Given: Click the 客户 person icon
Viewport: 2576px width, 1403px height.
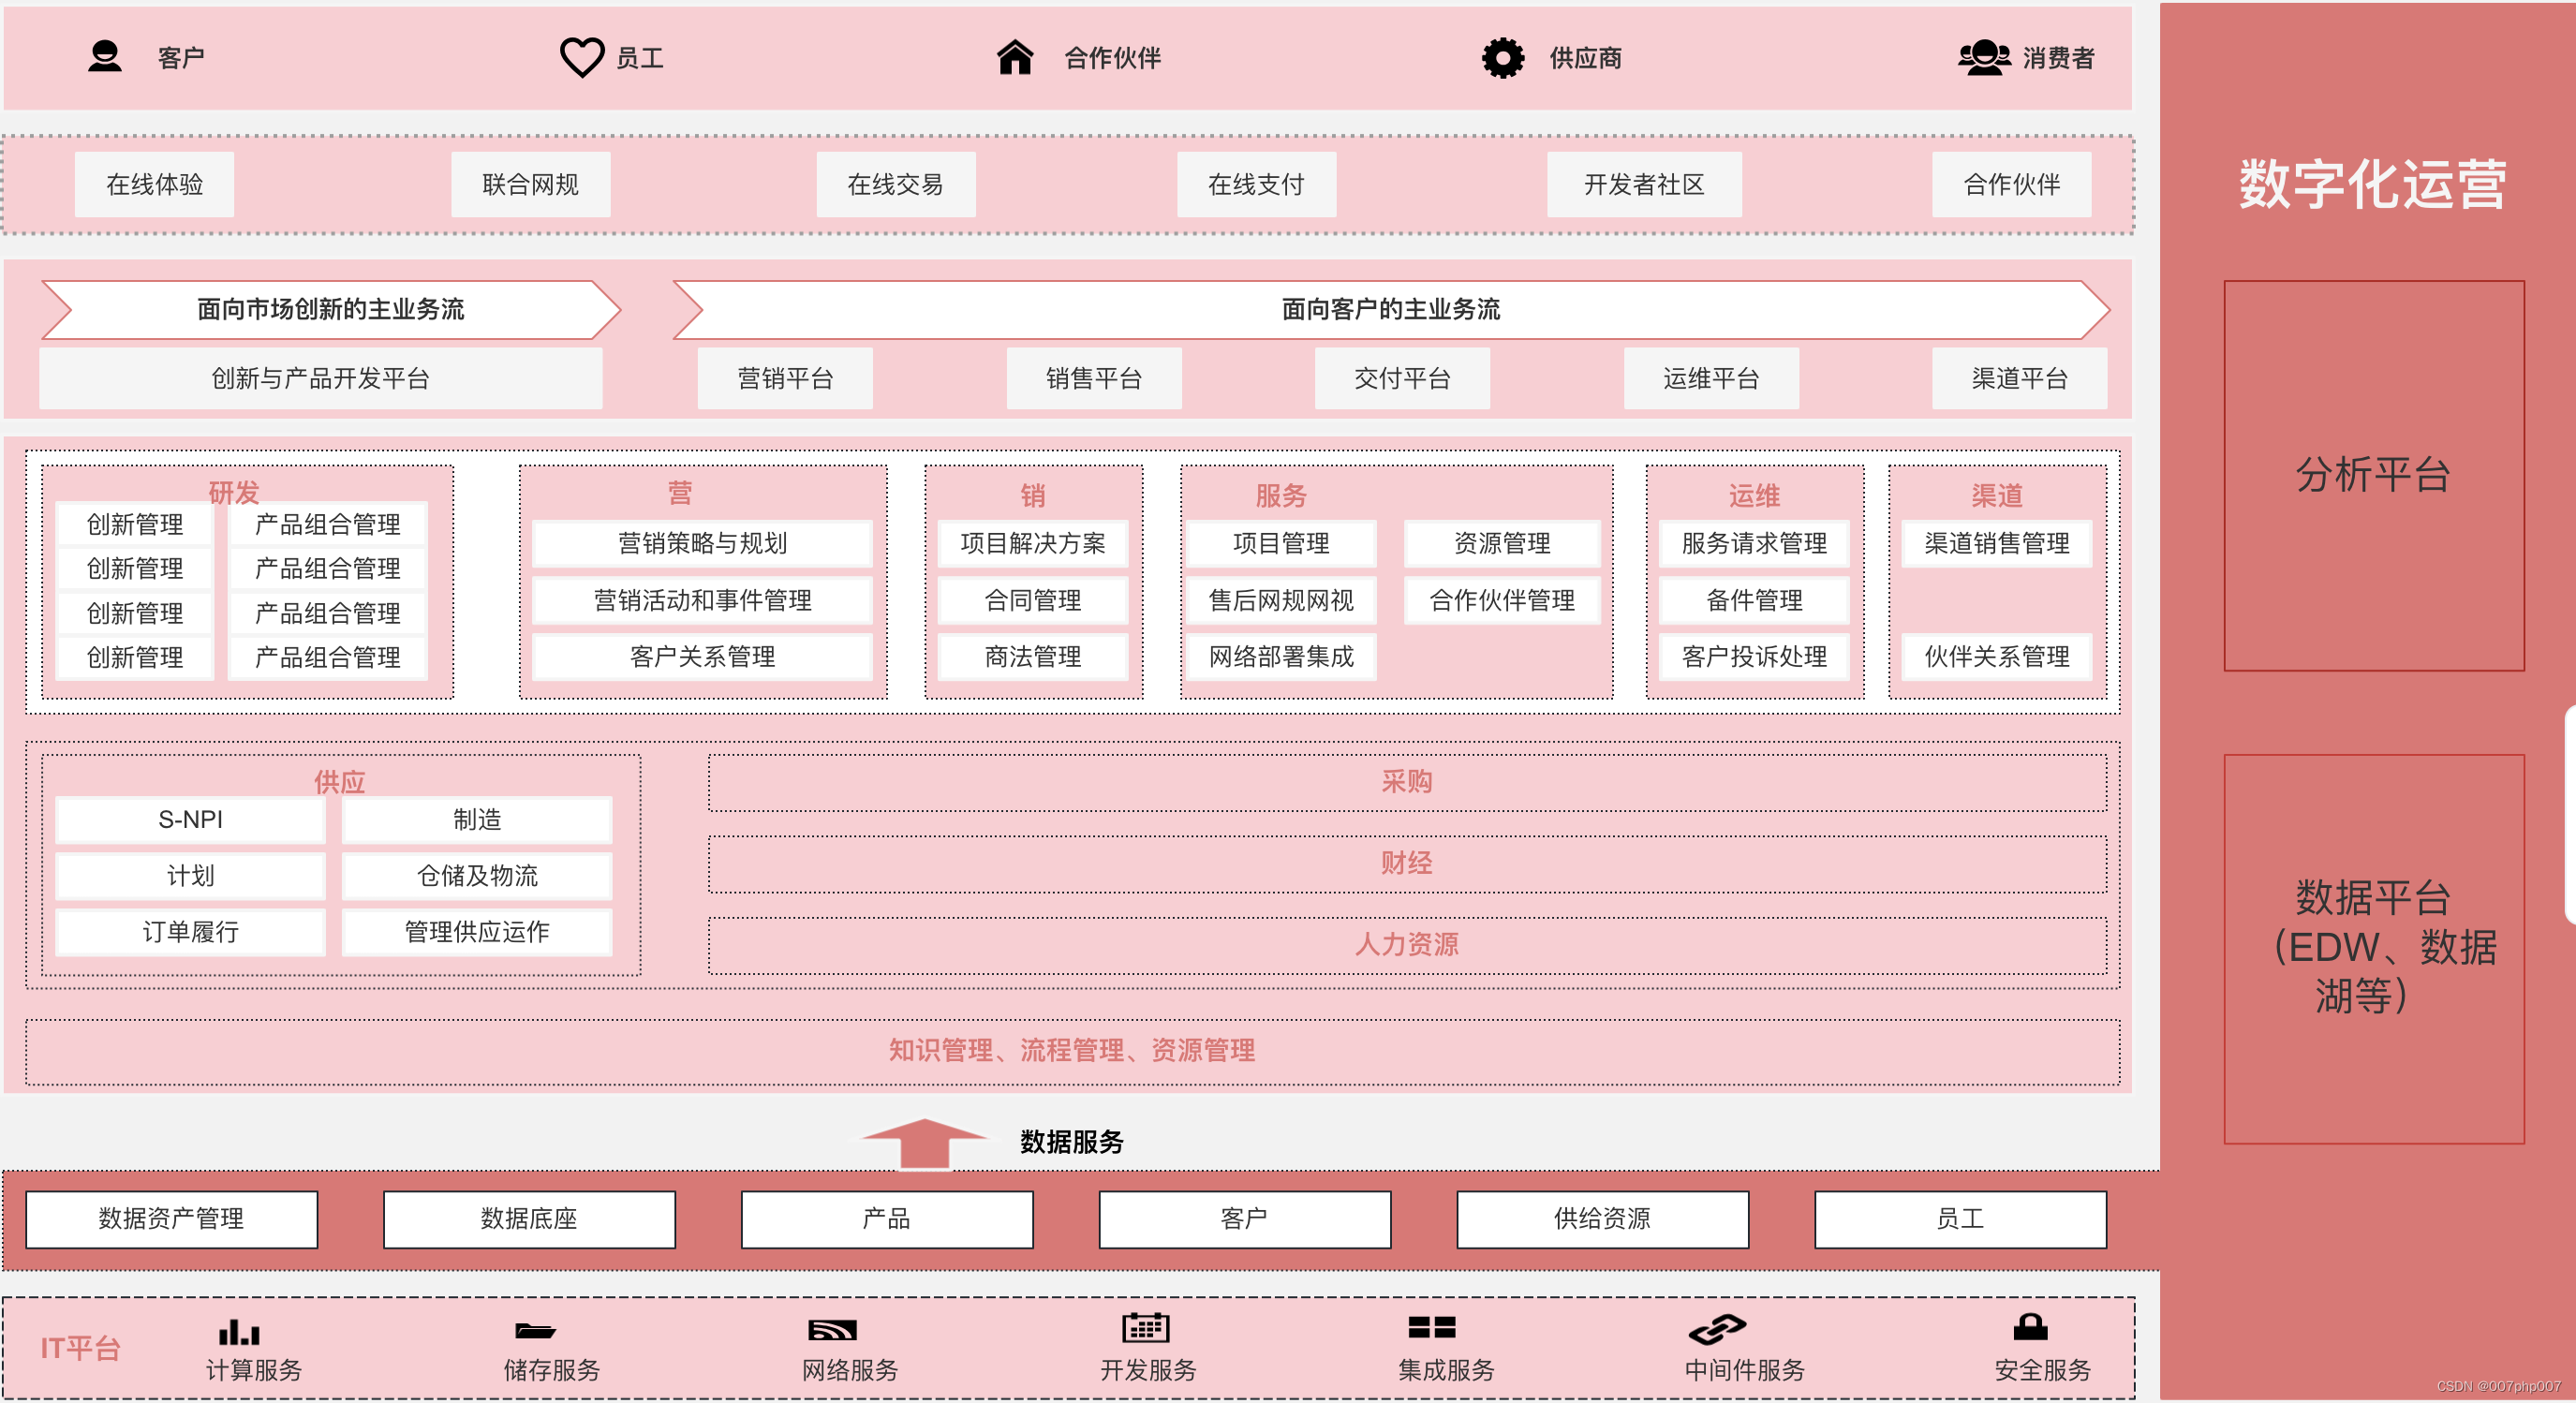Looking at the screenshot, I should (x=105, y=56).
